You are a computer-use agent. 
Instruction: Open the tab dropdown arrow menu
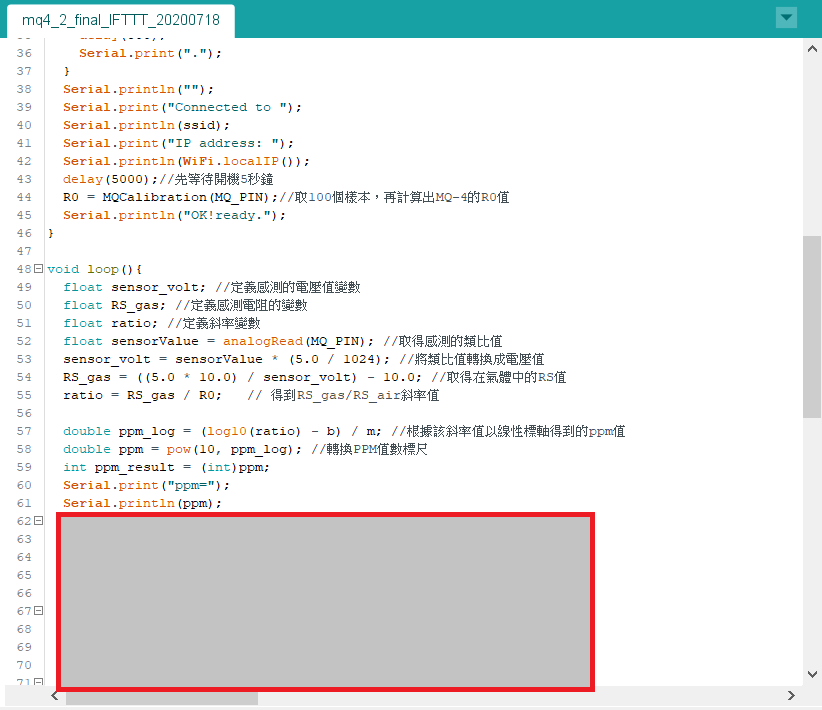(x=786, y=17)
